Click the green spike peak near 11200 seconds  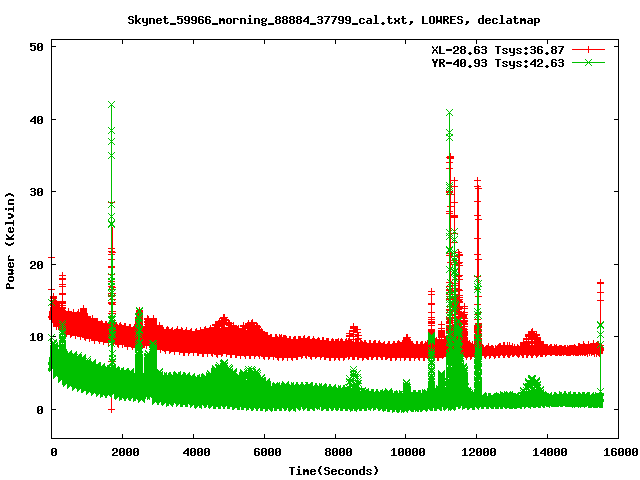[449, 112]
